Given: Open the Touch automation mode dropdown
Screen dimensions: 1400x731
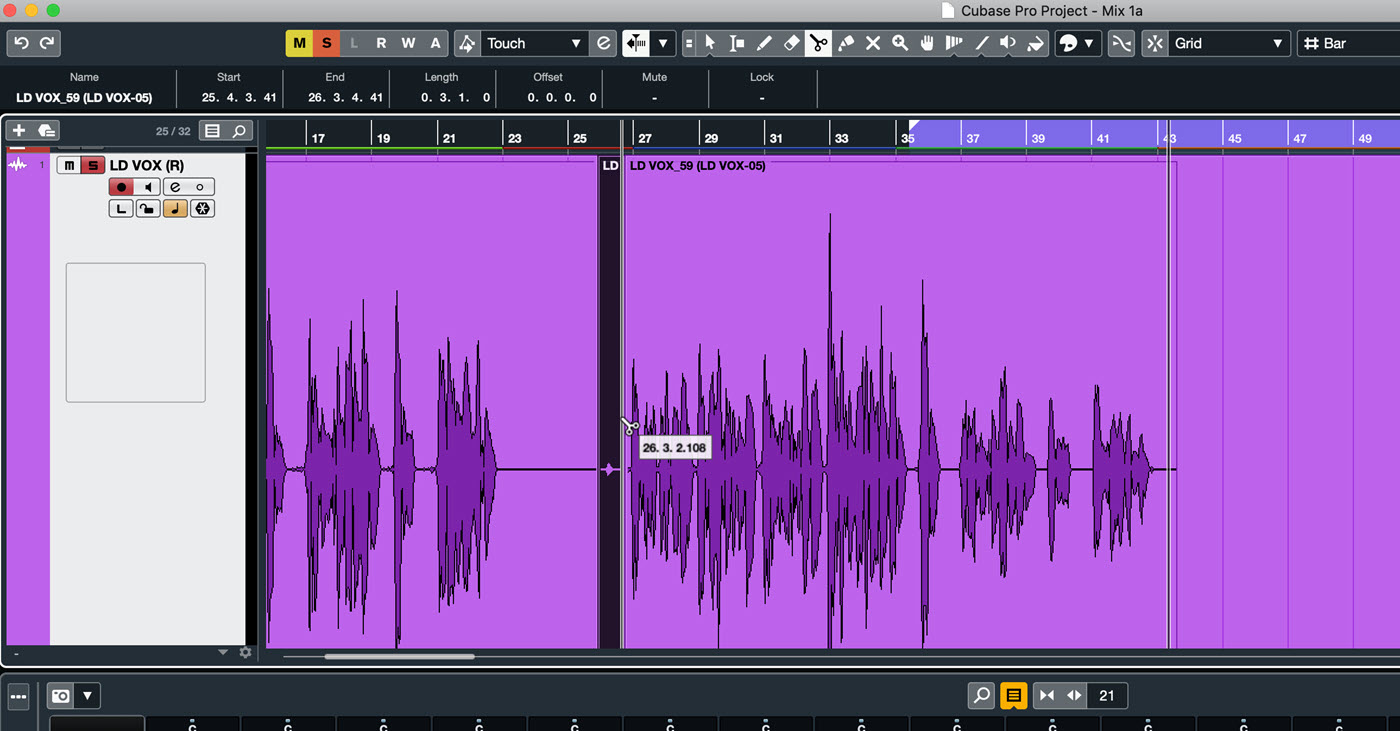Looking at the screenshot, I should 533,43.
